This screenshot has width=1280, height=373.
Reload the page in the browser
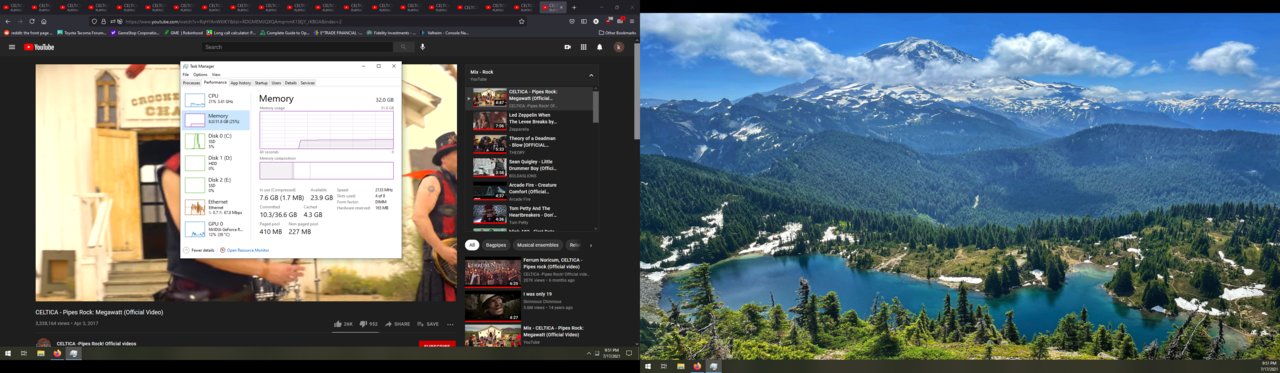[x=32, y=21]
